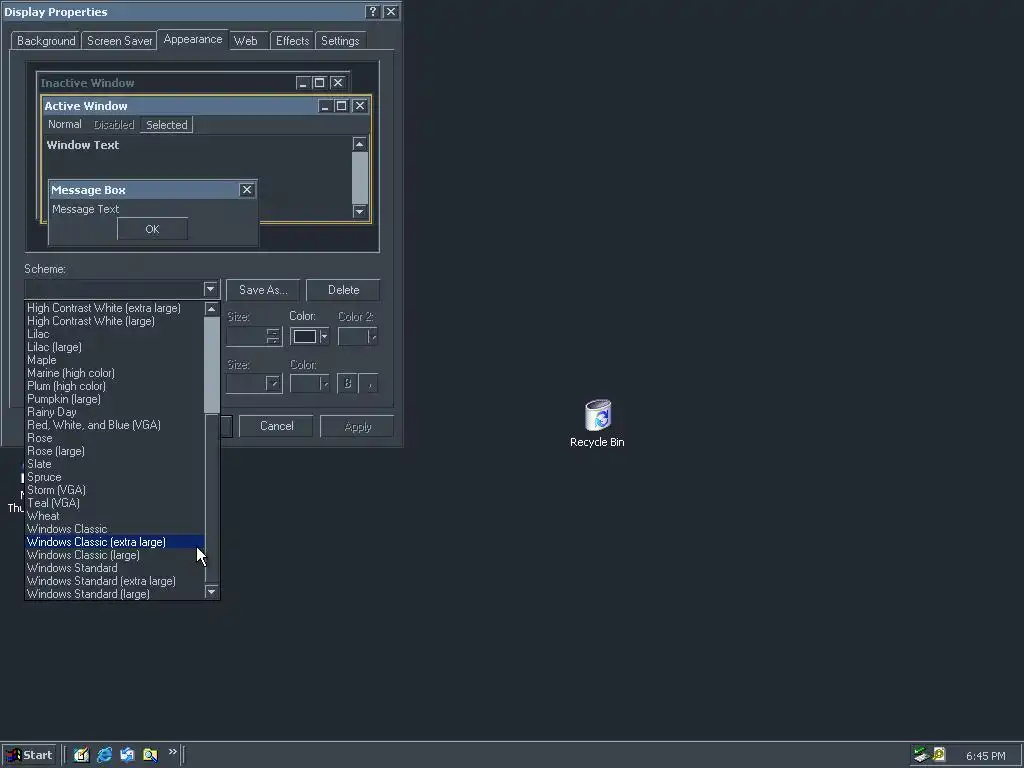Click the Delete scheme button
This screenshot has width=1024, height=768.
click(344, 290)
